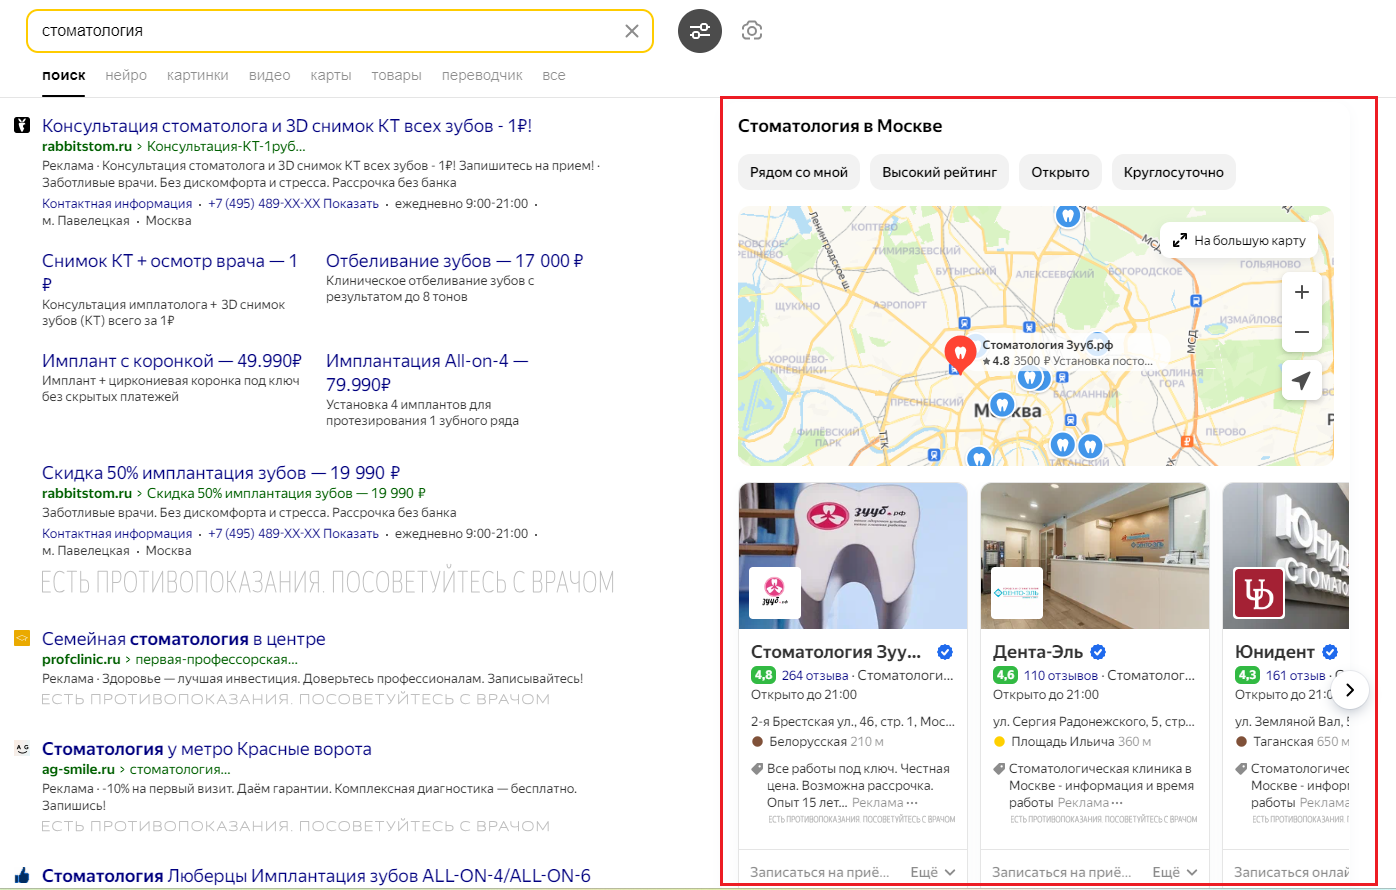Image resolution: width=1396 pixels, height=890 pixels.
Task: Expand «Ещё» menu on Зууб.рф card
Action: pos(932,872)
